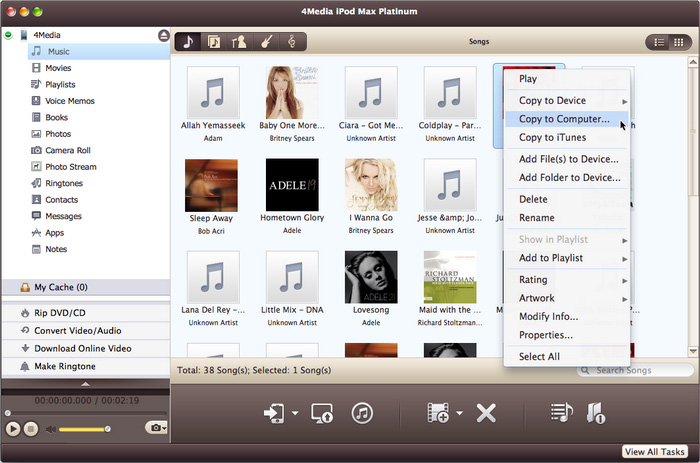
Task: Show the Albums view tab
Action: pyautogui.click(x=214, y=42)
